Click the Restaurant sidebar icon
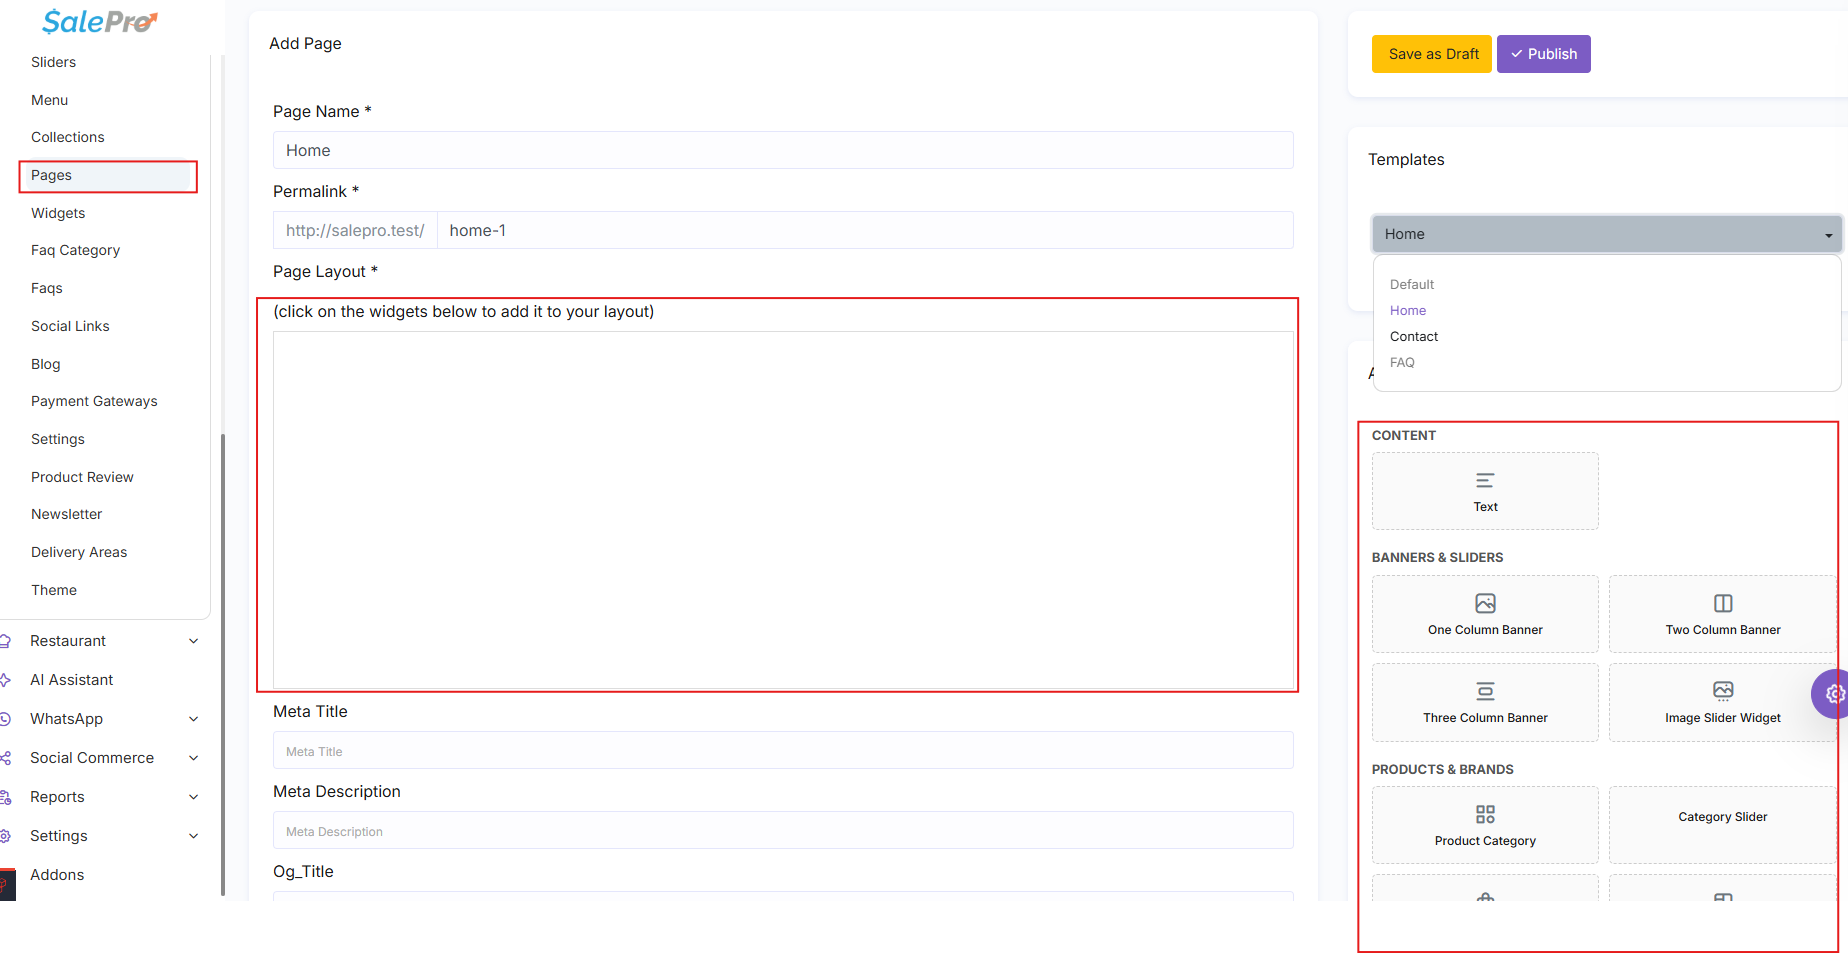1848x953 pixels. click(5, 641)
